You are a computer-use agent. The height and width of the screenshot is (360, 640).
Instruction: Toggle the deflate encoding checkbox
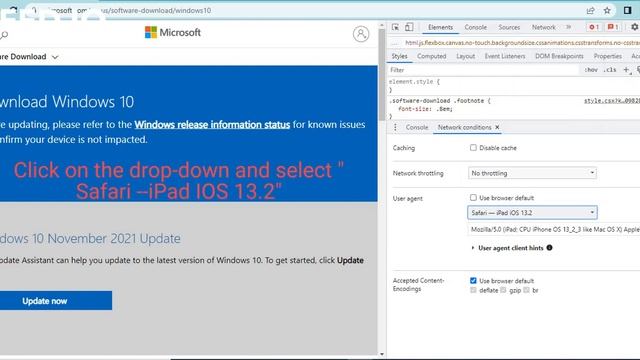tap(473, 290)
